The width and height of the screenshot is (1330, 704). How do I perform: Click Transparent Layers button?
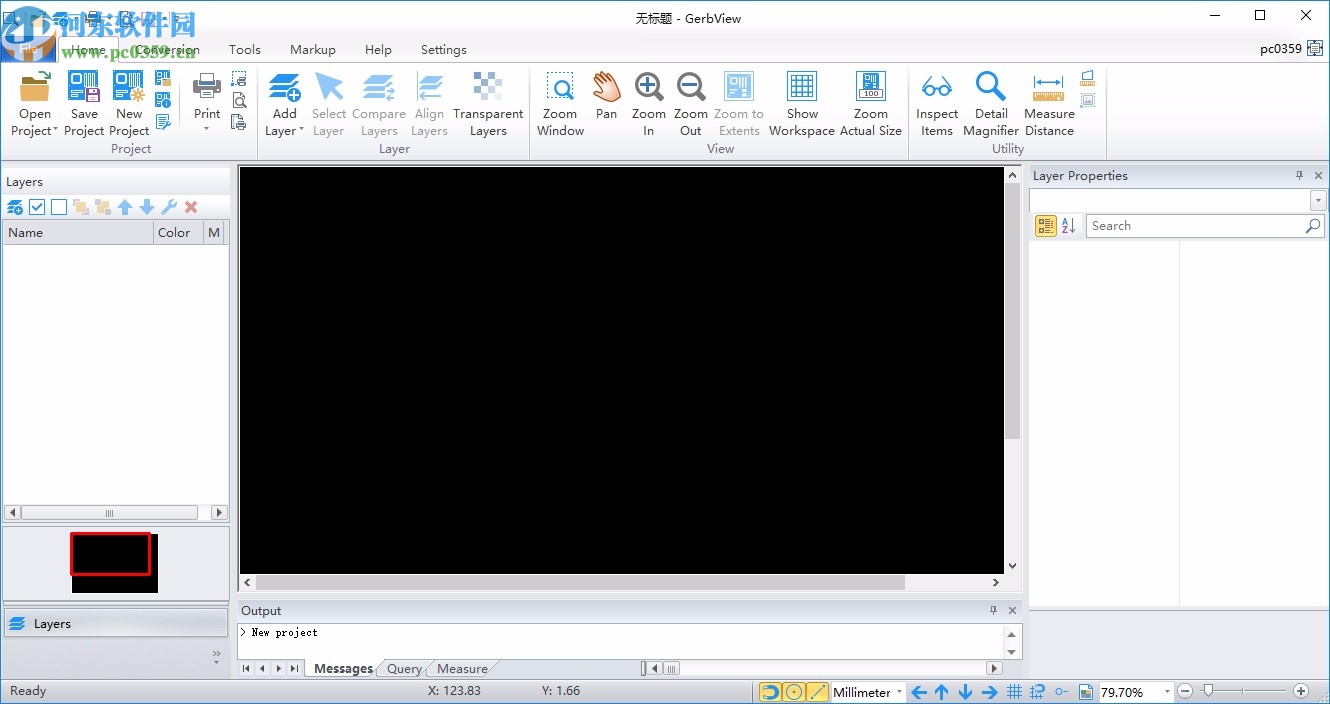coord(488,100)
